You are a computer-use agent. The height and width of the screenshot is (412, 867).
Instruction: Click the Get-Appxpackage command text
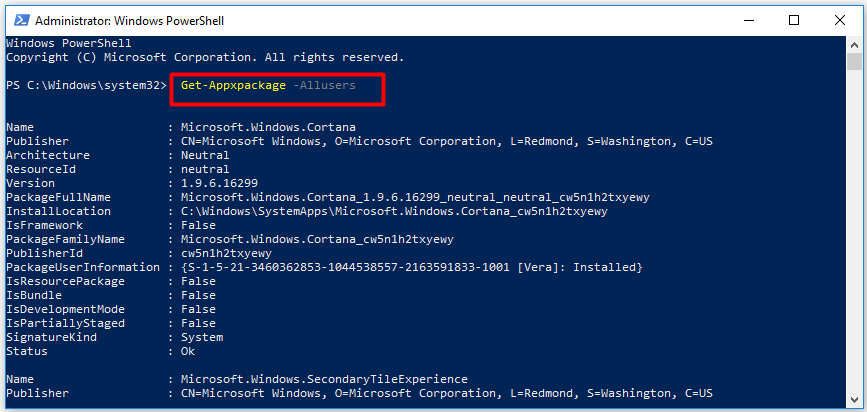(x=235, y=85)
